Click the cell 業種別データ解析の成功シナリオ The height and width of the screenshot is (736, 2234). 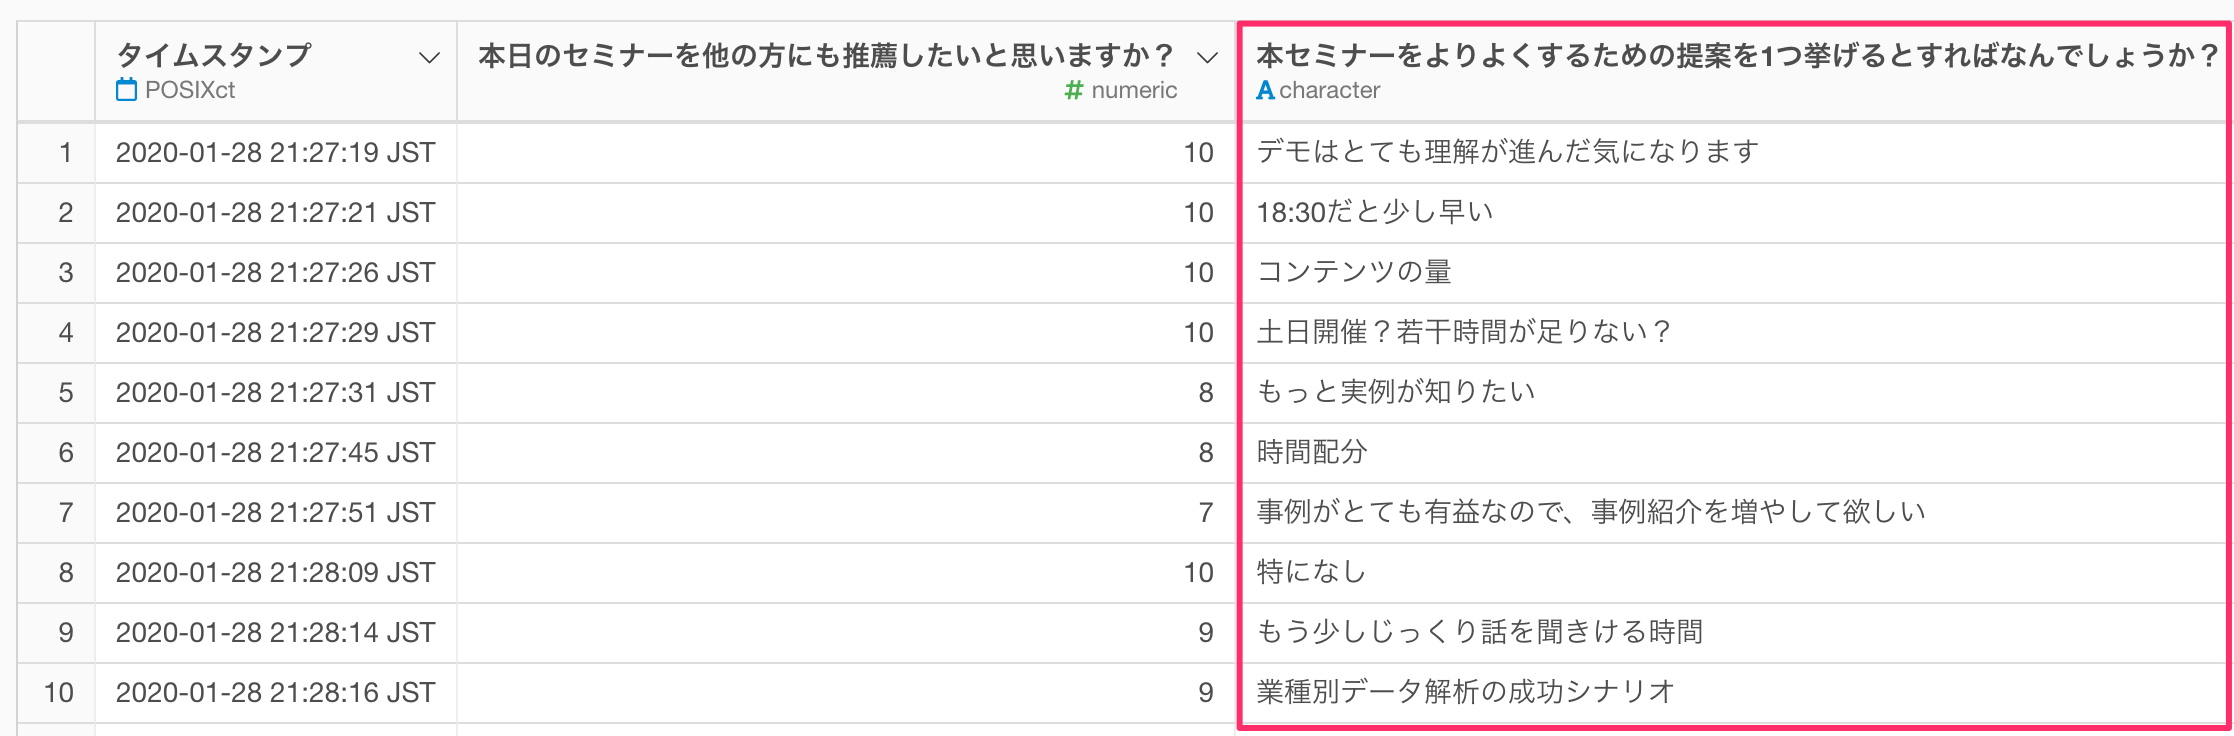click(1465, 692)
